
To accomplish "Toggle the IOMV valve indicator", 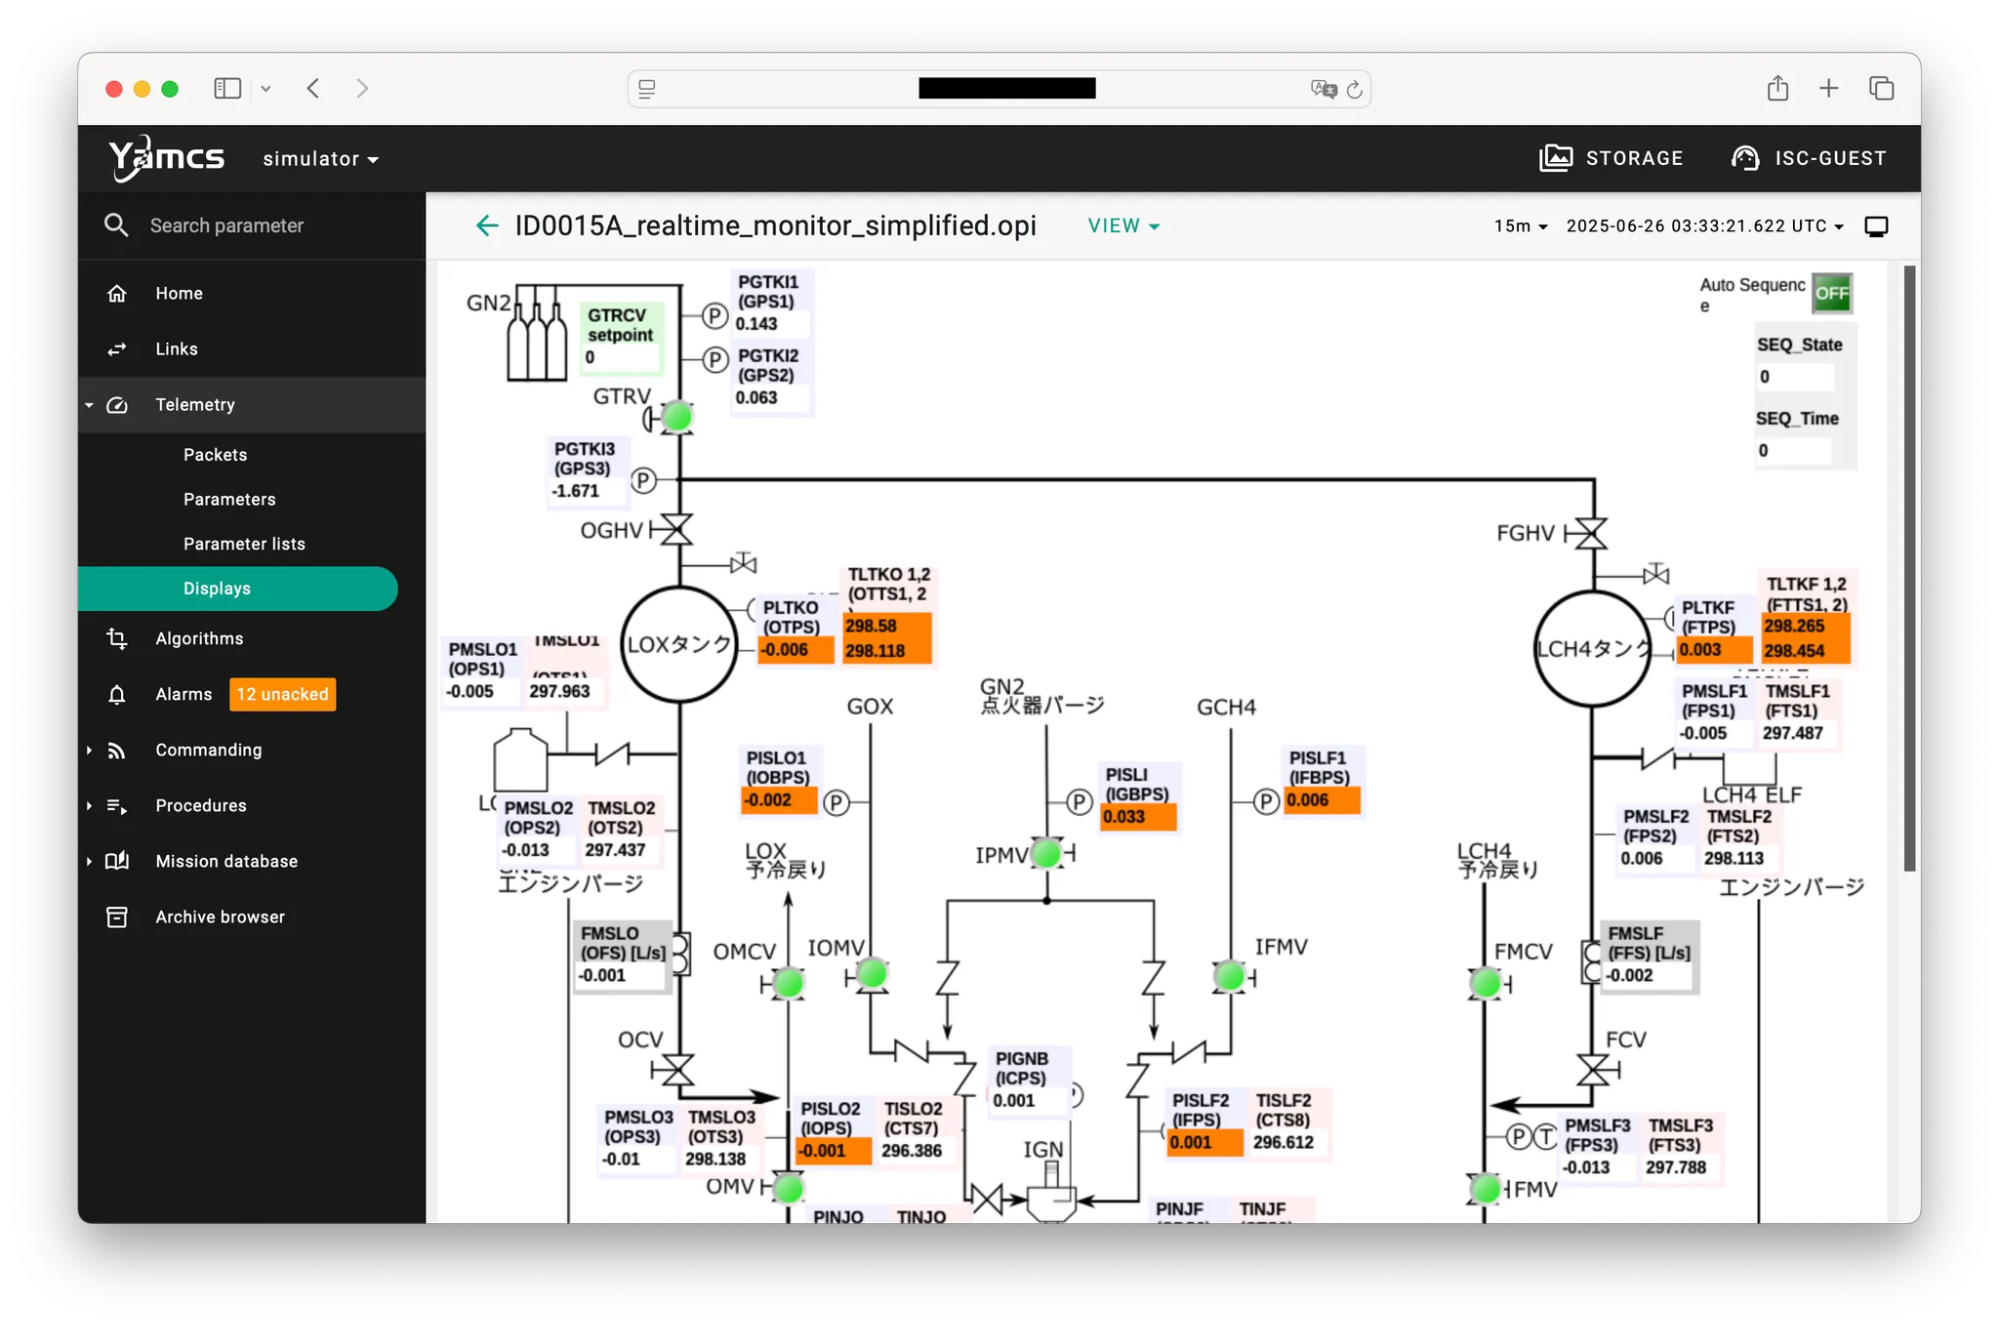I will click(872, 973).
